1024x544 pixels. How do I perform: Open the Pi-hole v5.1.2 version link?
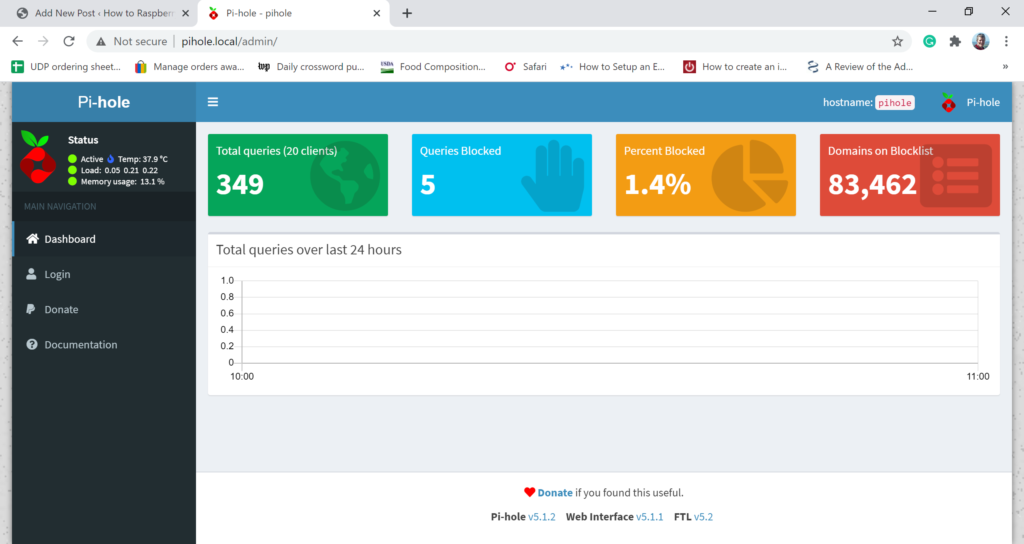[541, 517]
